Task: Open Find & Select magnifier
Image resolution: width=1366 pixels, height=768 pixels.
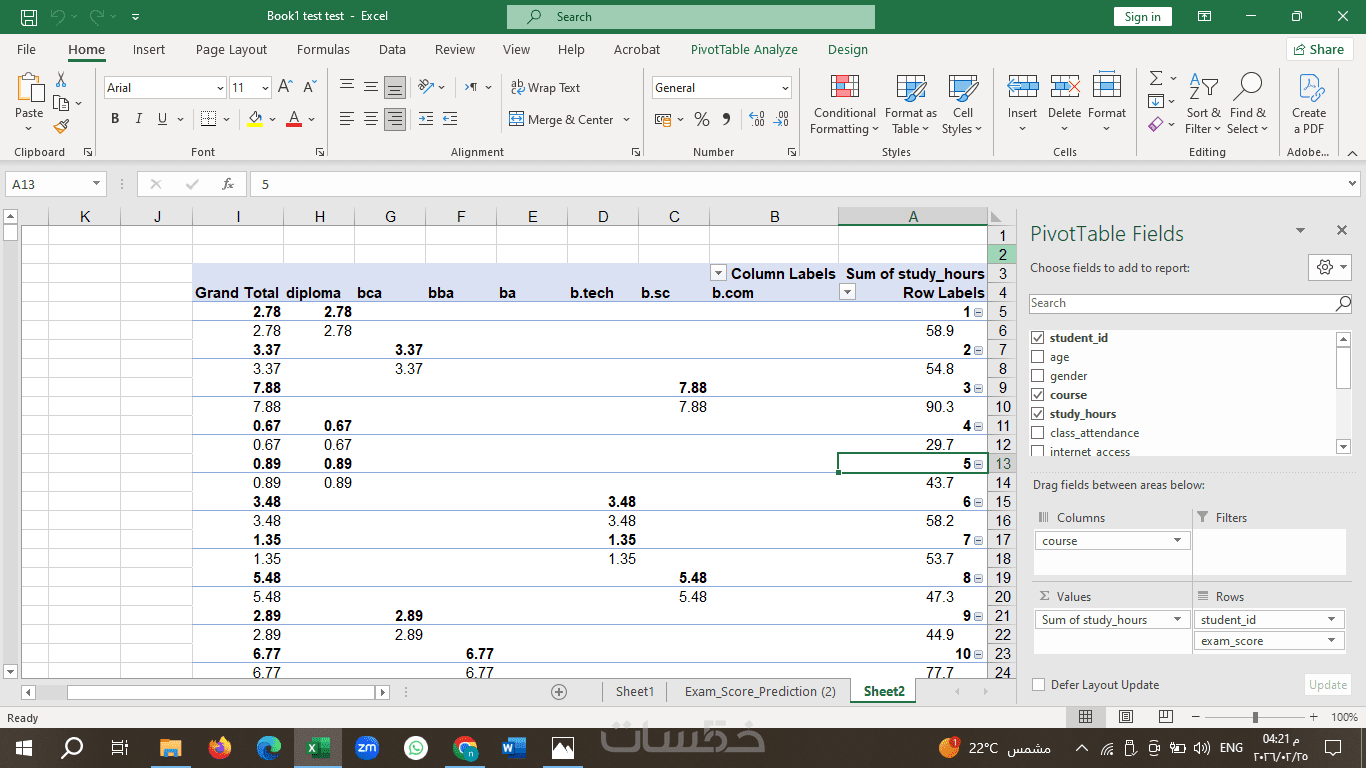Action: [1248, 104]
